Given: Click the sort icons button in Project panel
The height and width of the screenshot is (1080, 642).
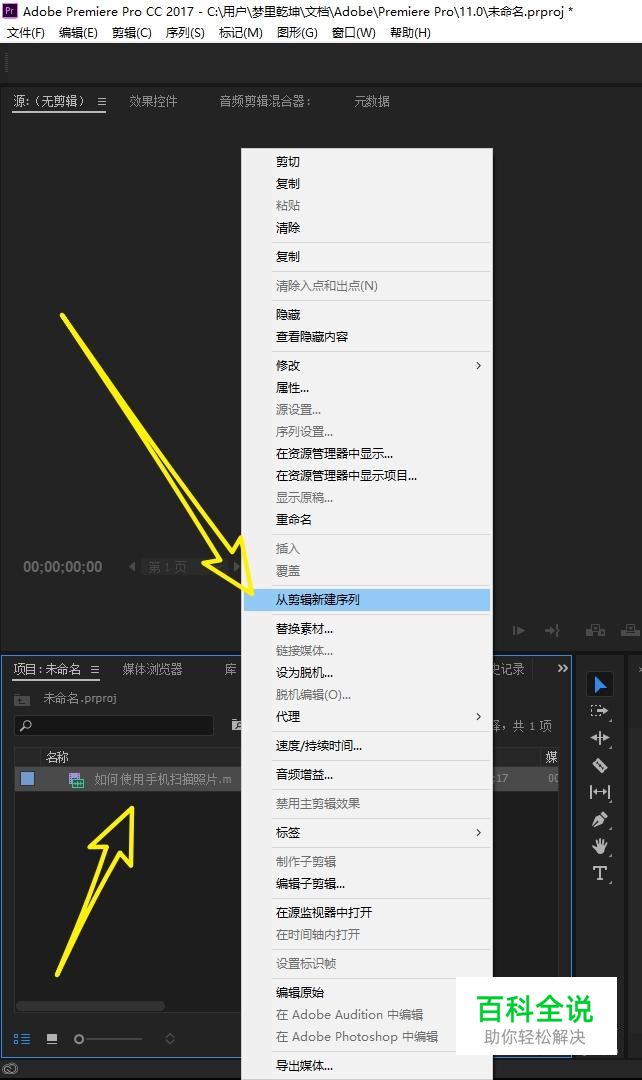Looking at the screenshot, I should click(x=170, y=1039).
